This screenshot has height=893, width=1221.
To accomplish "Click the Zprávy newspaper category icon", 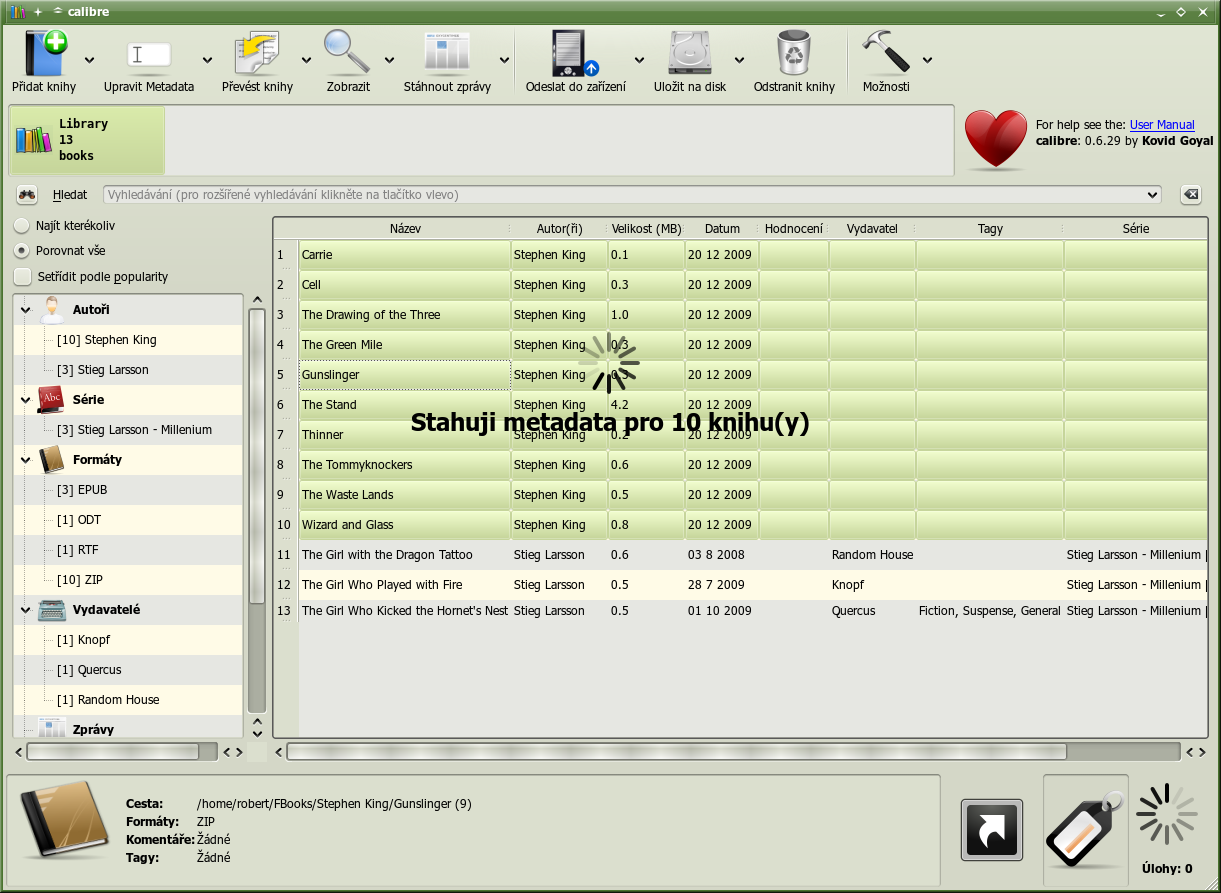I will (x=52, y=728).
